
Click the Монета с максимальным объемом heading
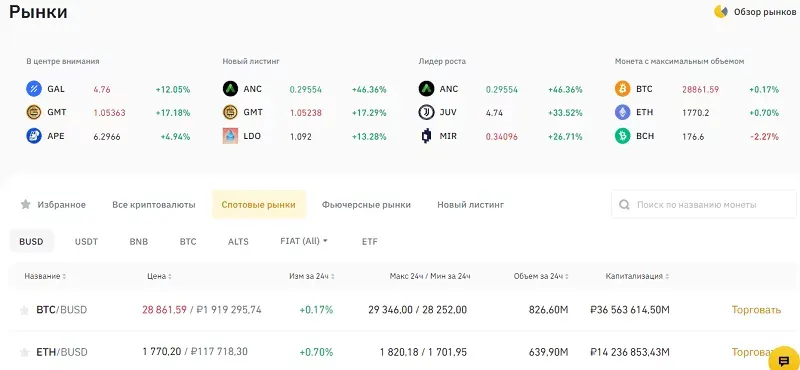pos(679,61)
